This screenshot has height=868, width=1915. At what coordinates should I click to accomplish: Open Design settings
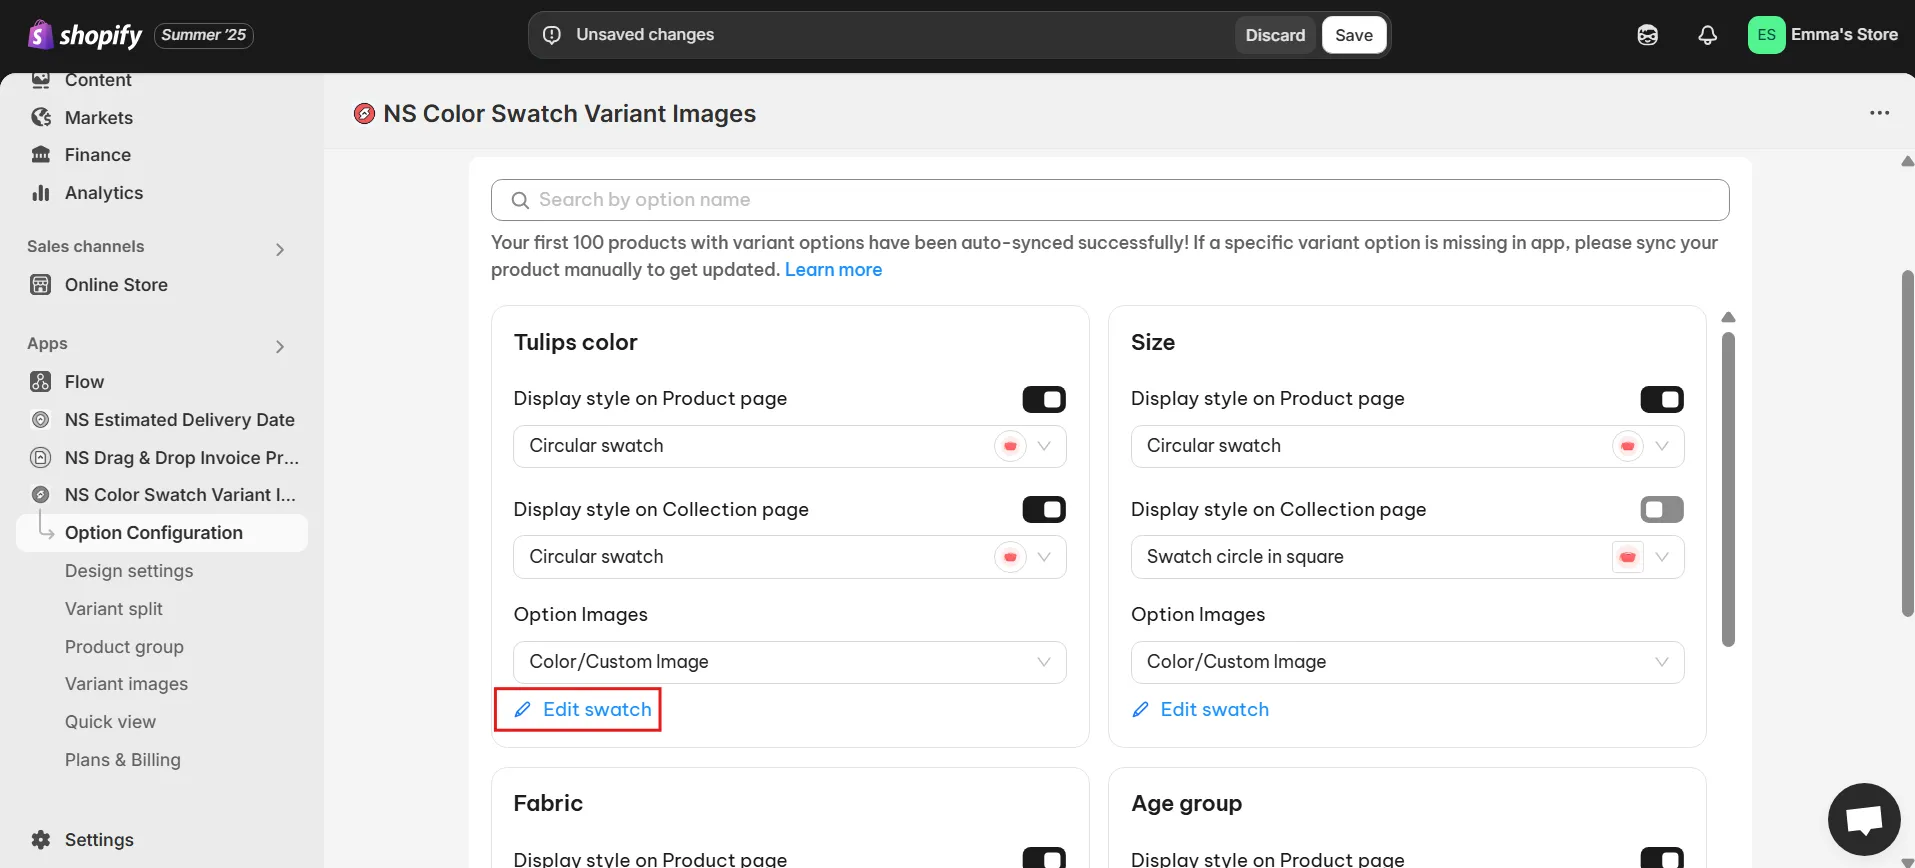pos(129,571)
